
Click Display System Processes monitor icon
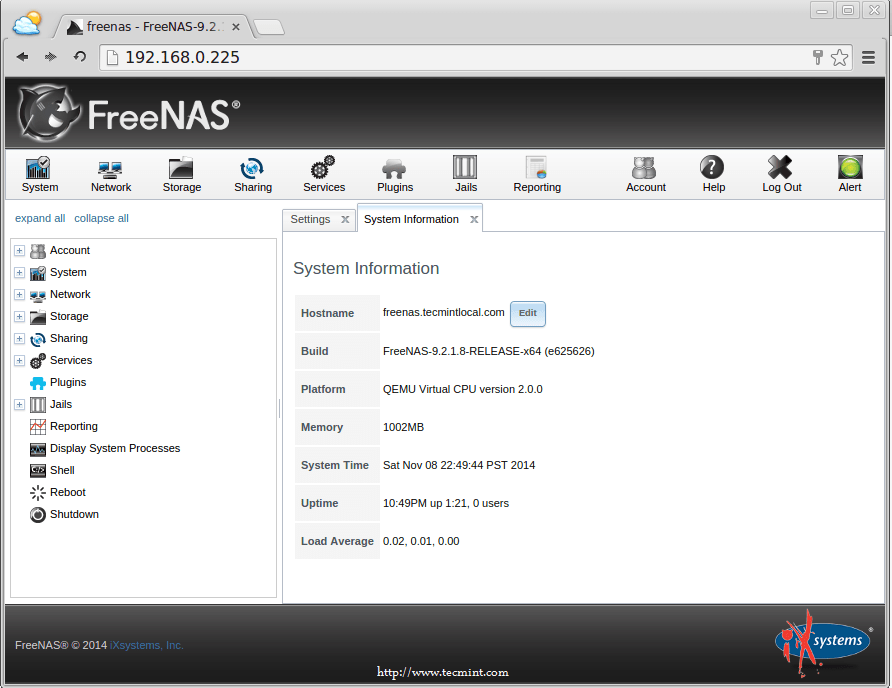(38, 450)
